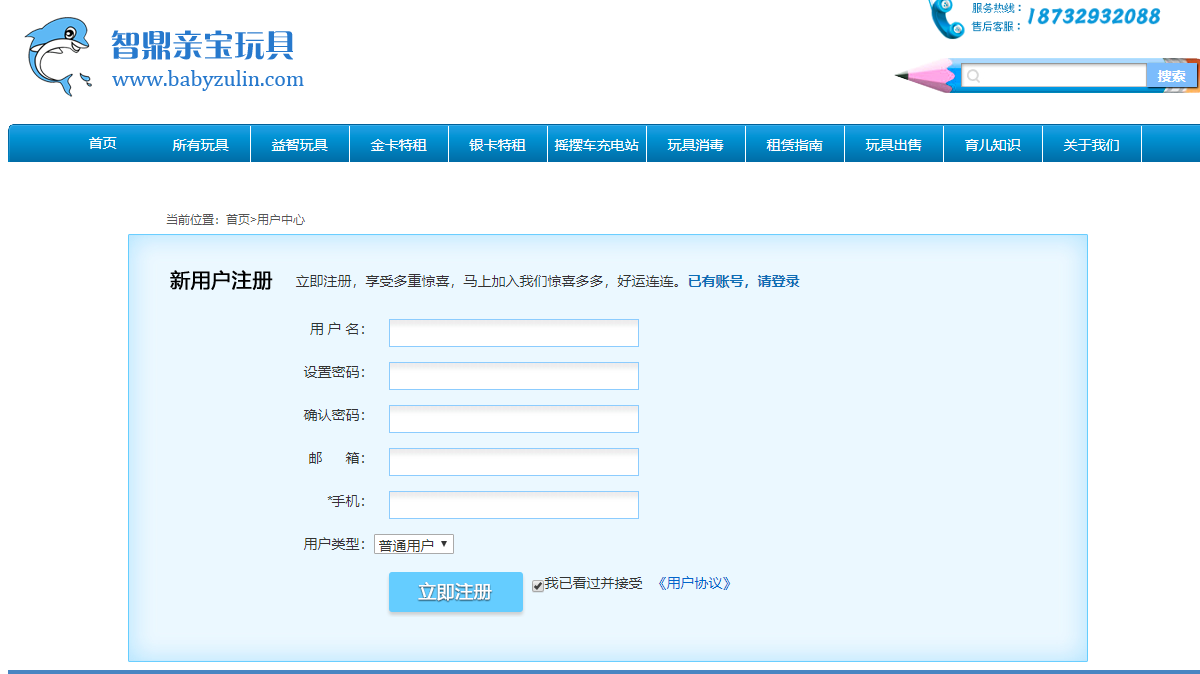Focus the 邮箱 input field
1200x674 pixels.
[x=514, y=462]
